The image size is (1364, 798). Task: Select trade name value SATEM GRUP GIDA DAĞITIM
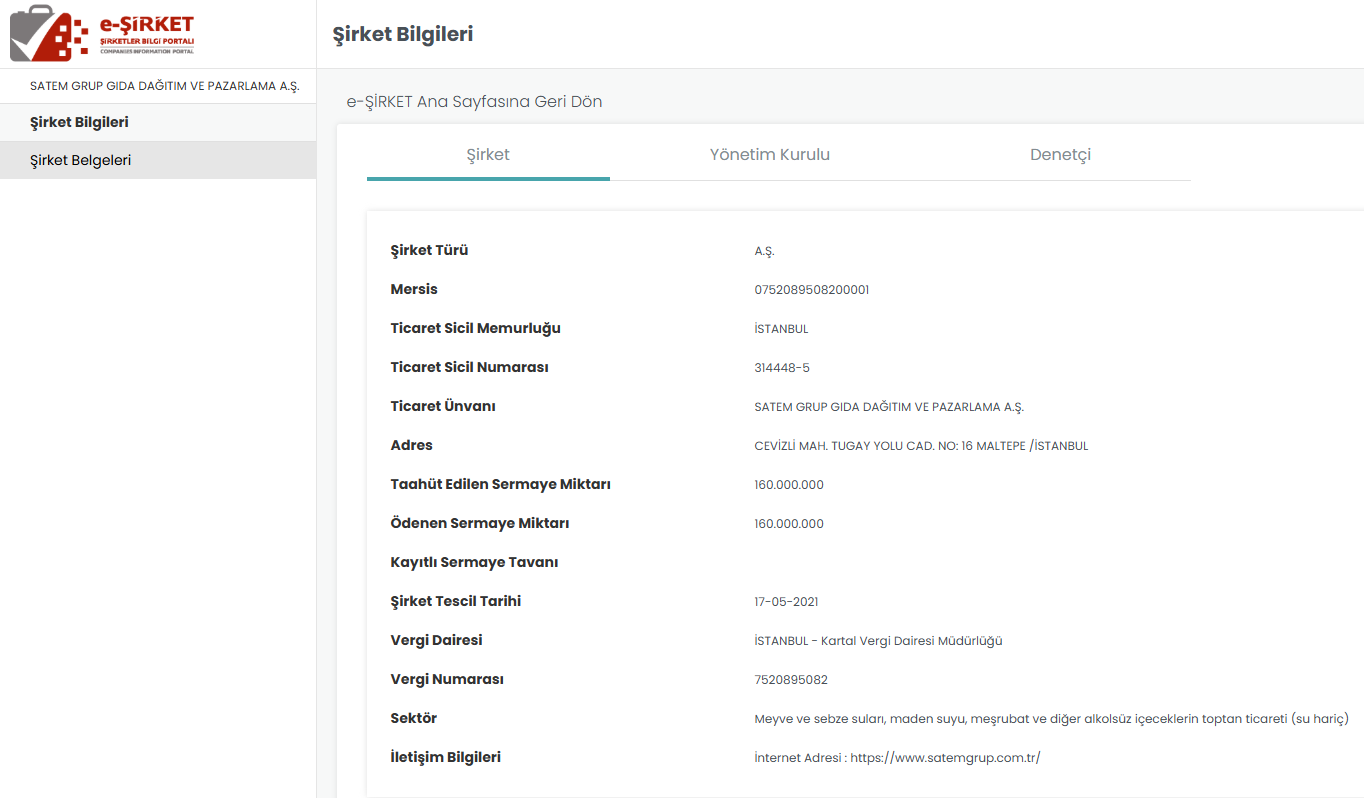889,407
